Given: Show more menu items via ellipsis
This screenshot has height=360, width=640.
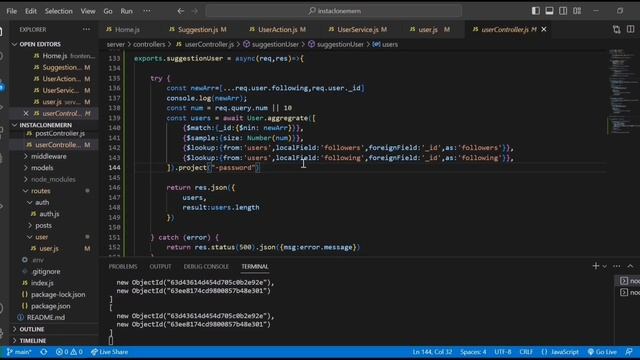Looking at the screenshot, I should pos(147,11).
